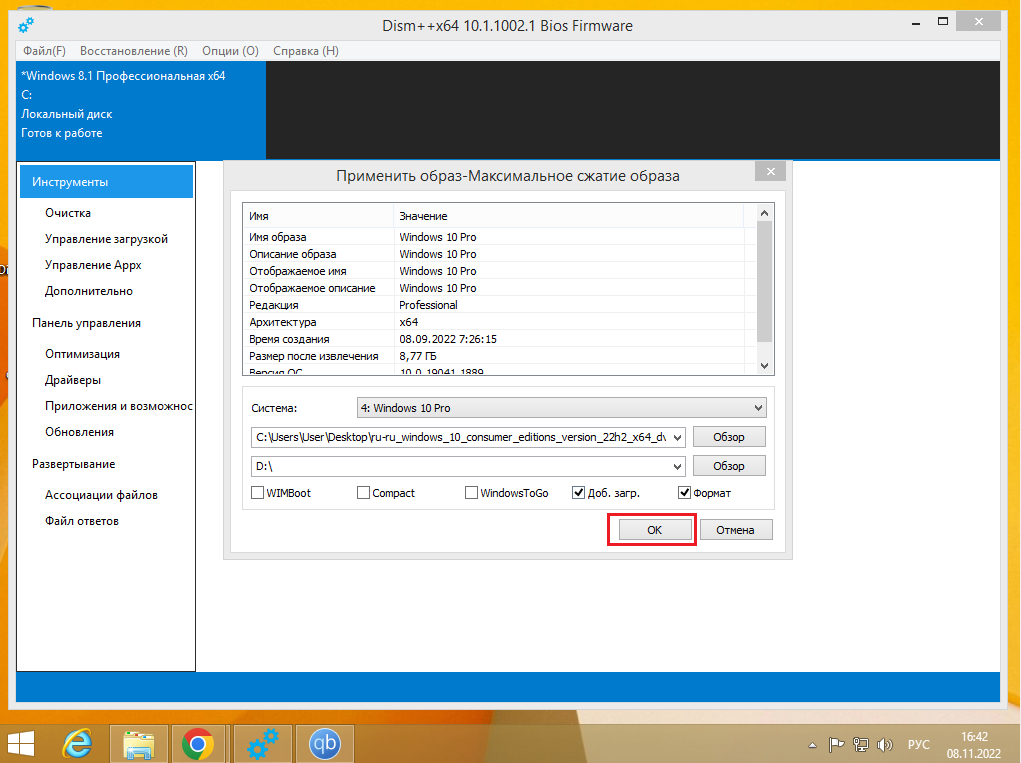This screenshot has height=763, width=1021.
Task: Open the image file path dropdown
Action: (x=677, y=437)
